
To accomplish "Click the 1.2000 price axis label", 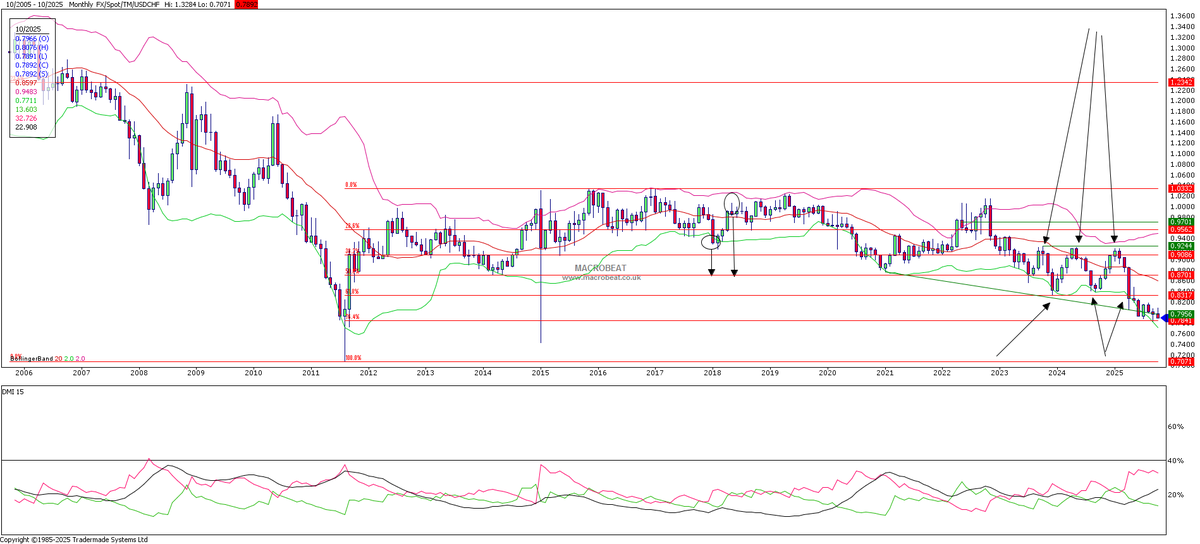I will pyautogui.click(x=1181, y=100).
